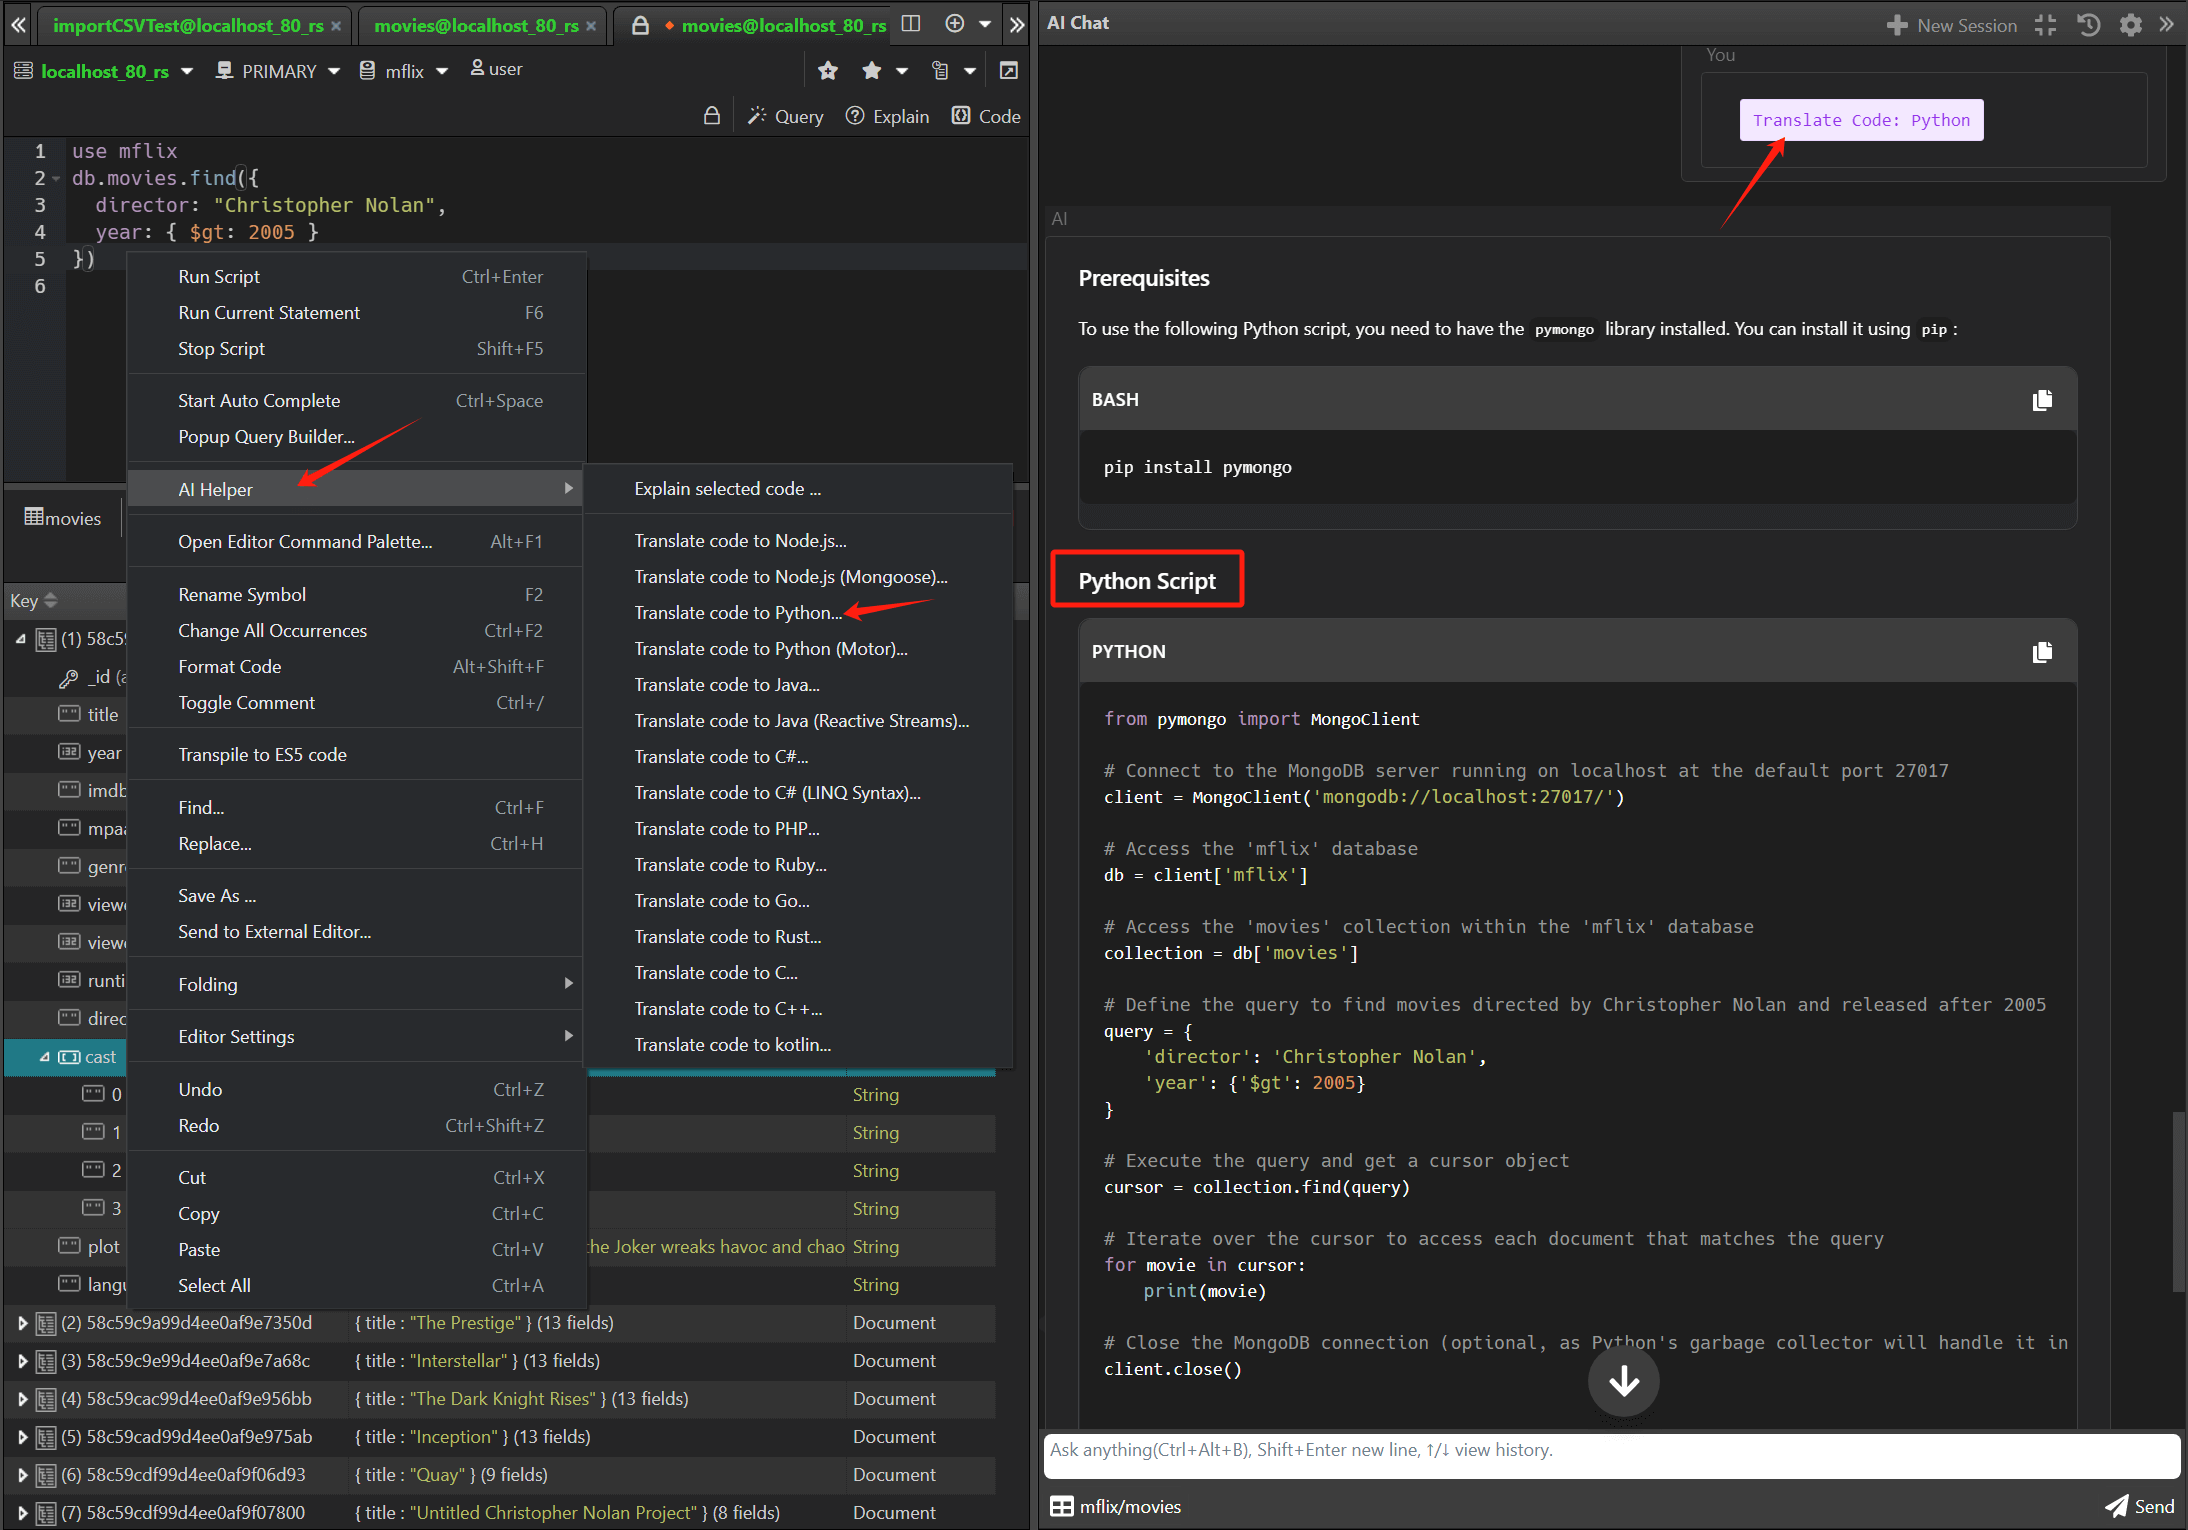
Task: Open AI Chat history icon
Action: [2088, 25]
